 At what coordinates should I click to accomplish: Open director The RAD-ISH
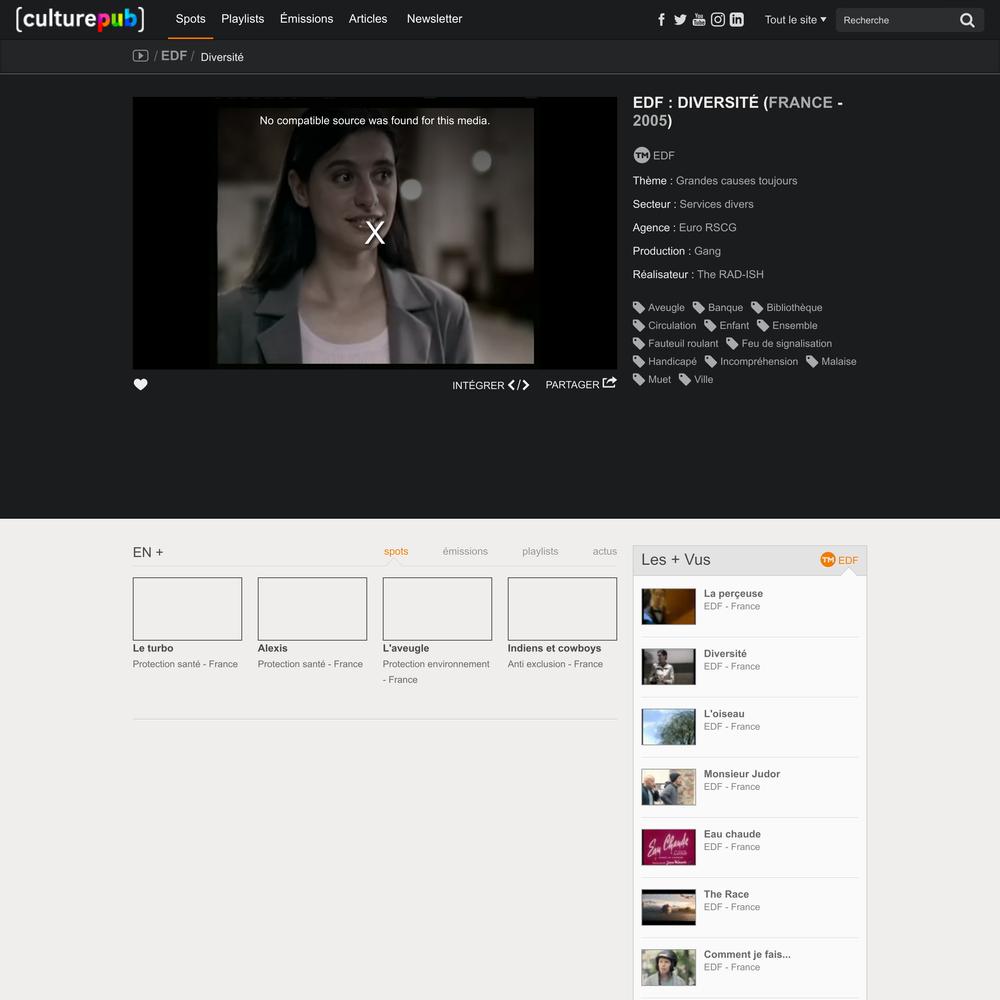click(730, 274)
